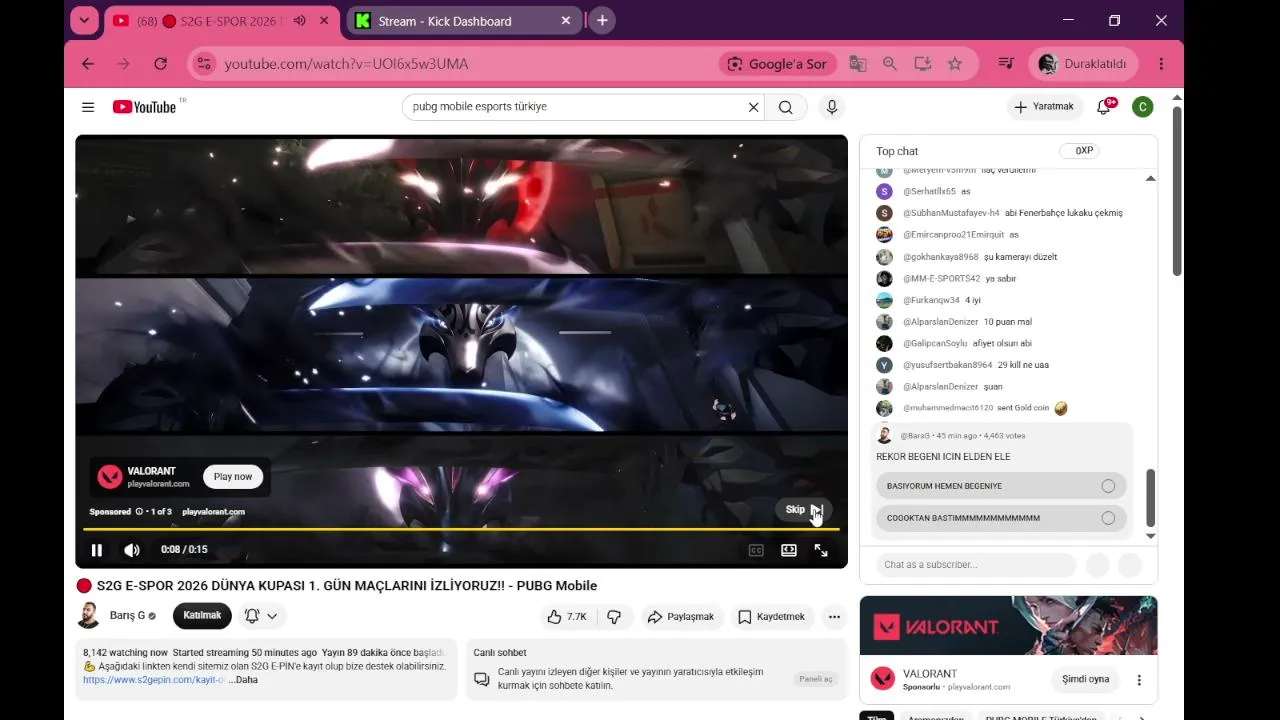Click the Google'a Sor button
Image resolution: width=1280 pixels, height=720 pixels.
point(777,64)
